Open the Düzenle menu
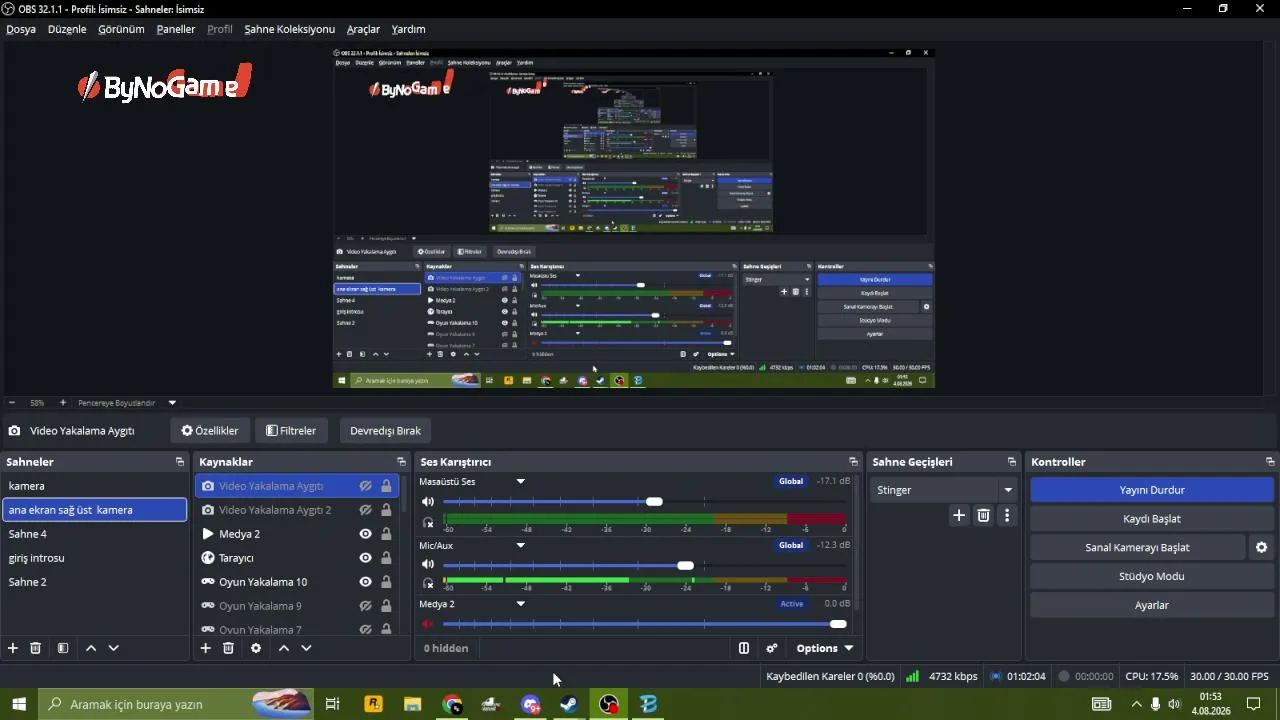 pos(67,29)
